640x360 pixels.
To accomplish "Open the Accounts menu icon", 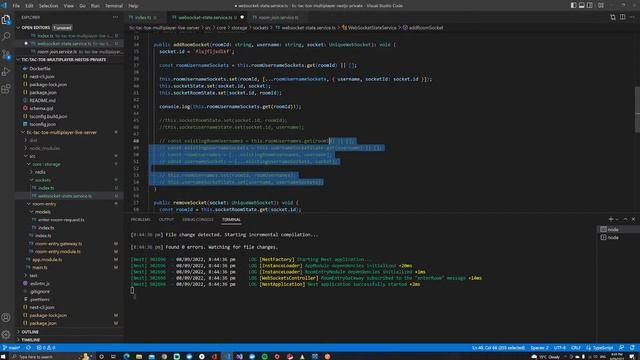I will tap(6, 317).
